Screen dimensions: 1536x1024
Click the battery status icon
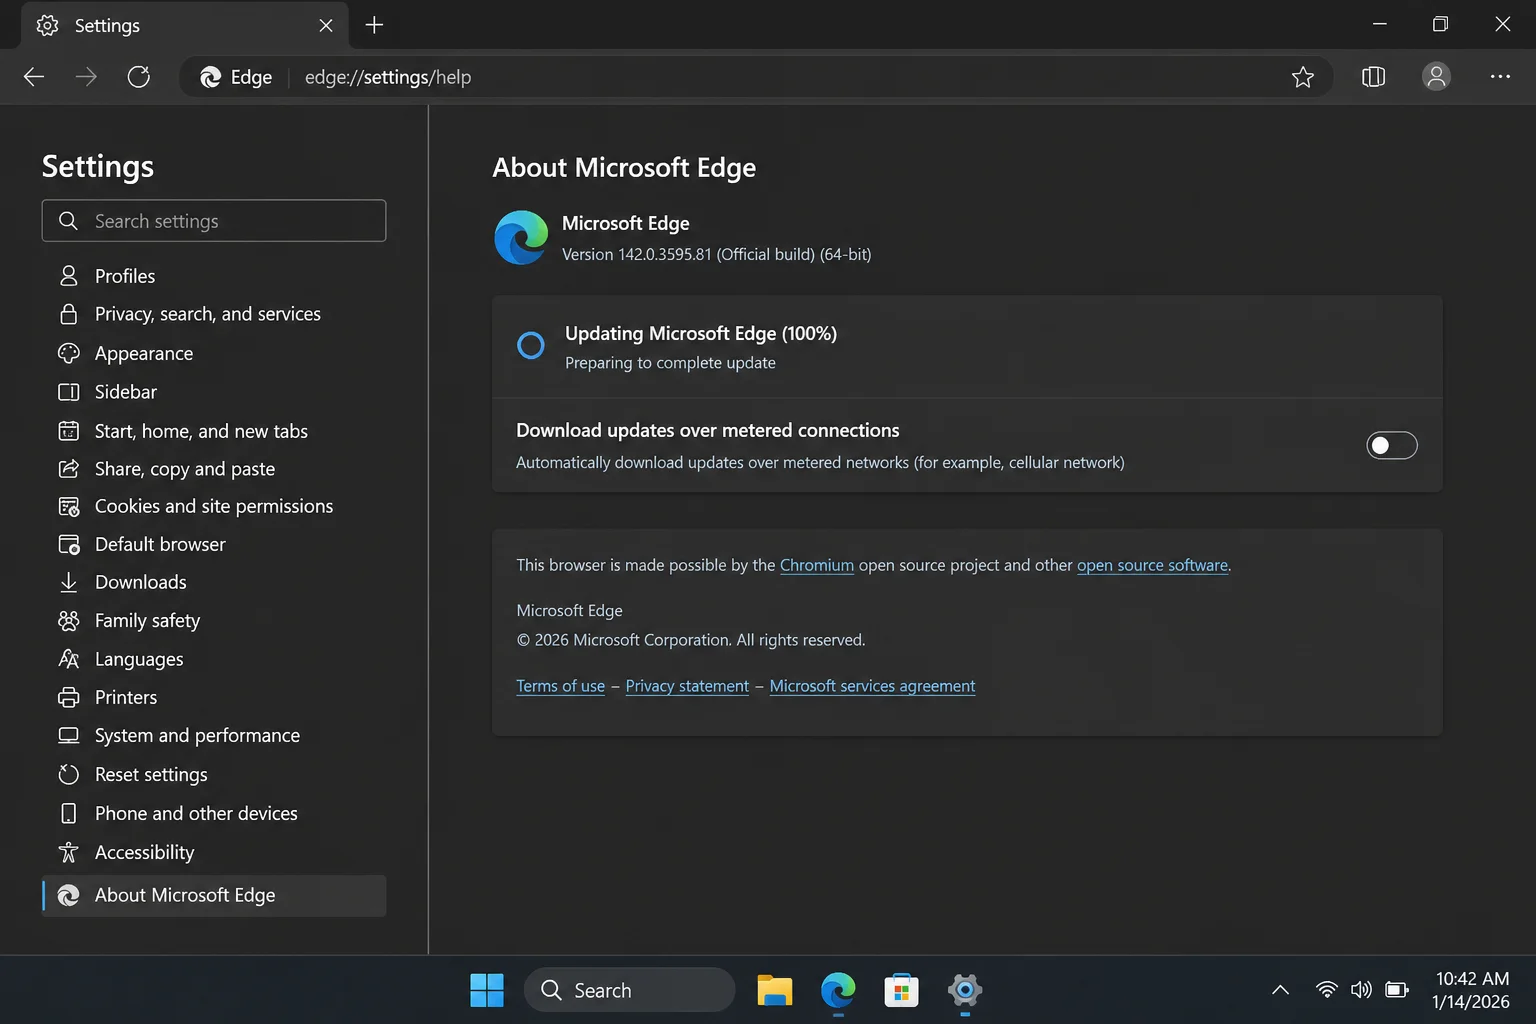[x=1397, y=990]
